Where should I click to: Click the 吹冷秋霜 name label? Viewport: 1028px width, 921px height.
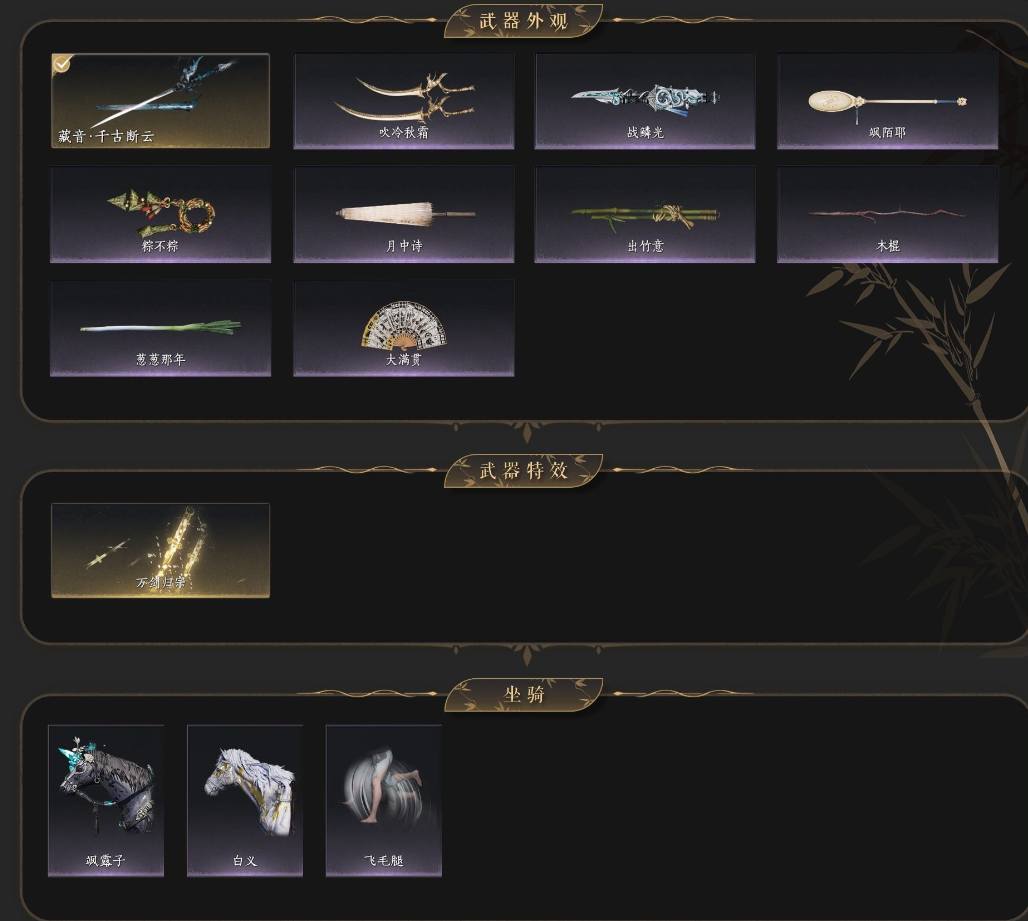404,132
